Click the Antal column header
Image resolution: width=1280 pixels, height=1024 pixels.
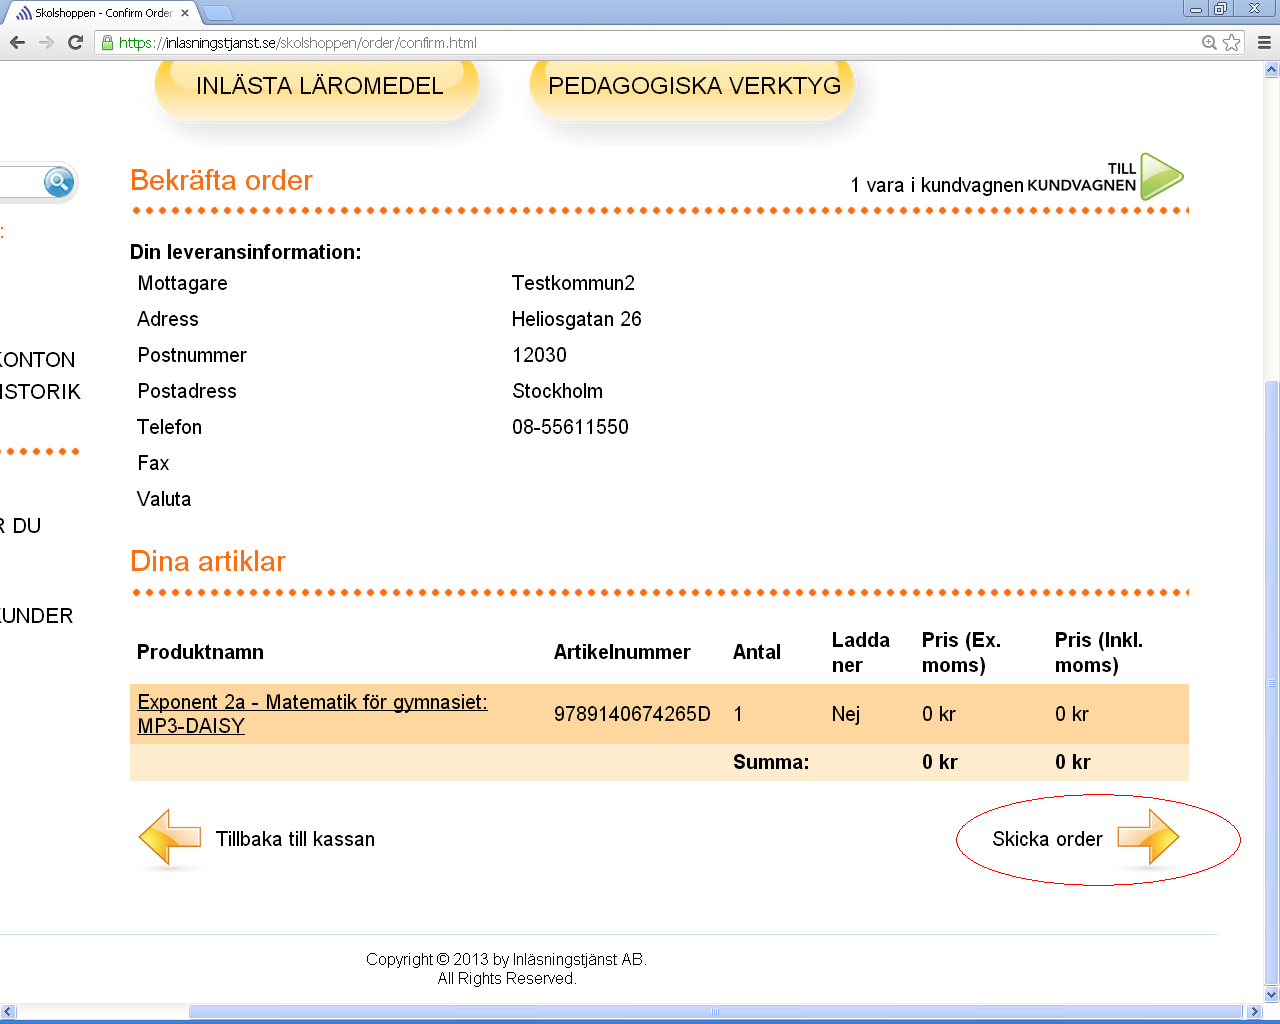click(757, 652)
